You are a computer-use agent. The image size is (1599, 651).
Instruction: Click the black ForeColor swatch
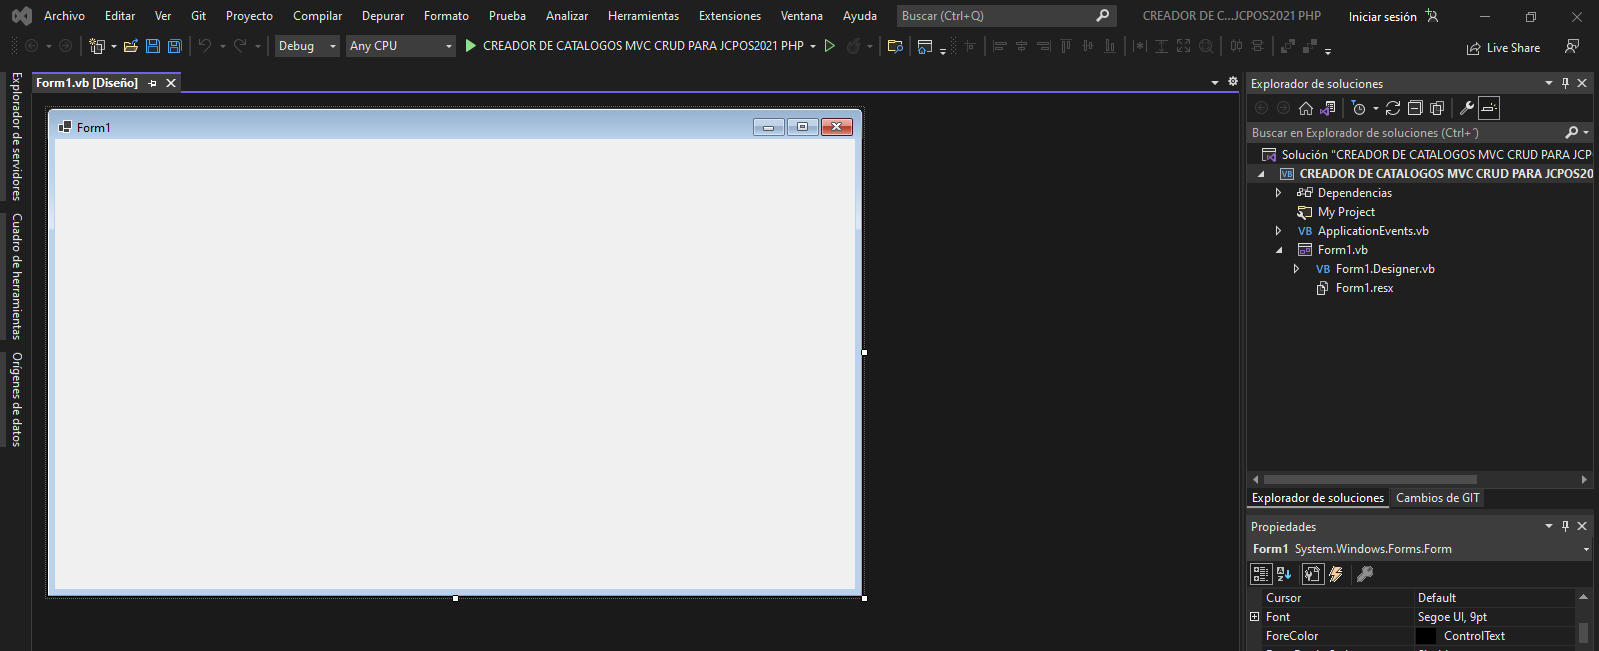click(x=1426, y=636)
